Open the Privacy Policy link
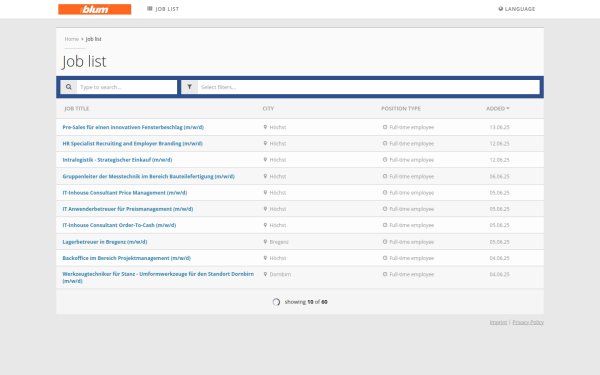Image resolution: width=600 pixels, height=375 pixels. (x=528, y=323)
